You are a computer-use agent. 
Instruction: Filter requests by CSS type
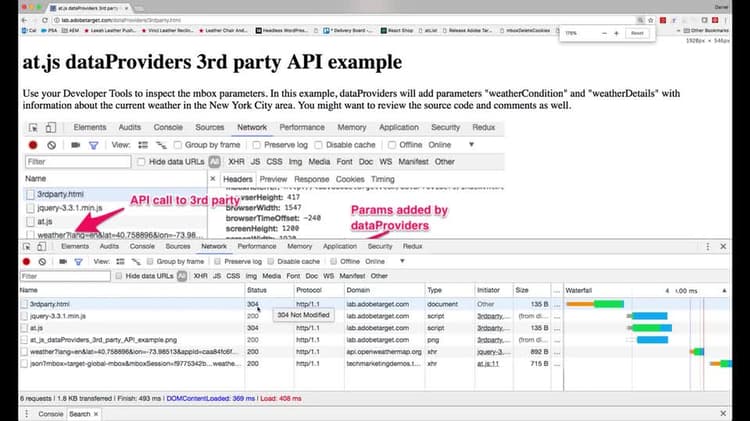[x=233, y=276]
